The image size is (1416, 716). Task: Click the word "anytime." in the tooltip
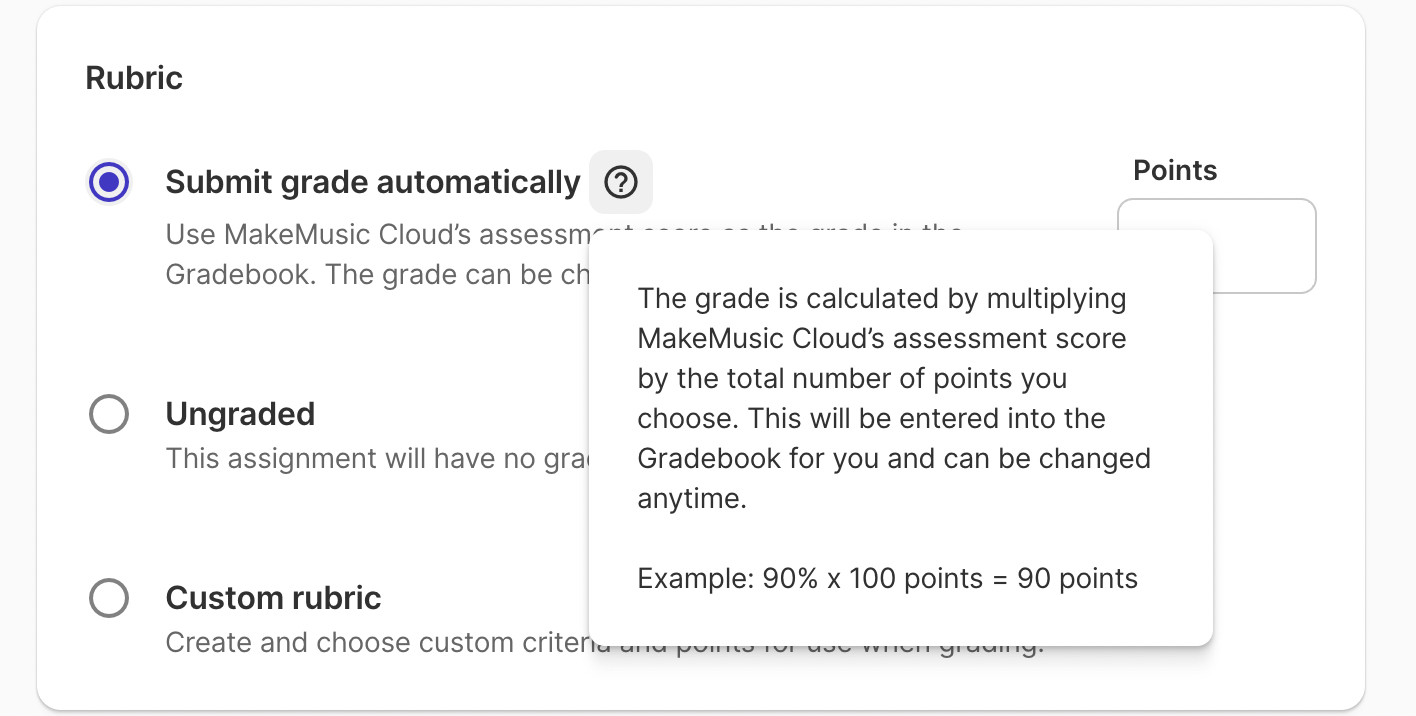[692, 499]
